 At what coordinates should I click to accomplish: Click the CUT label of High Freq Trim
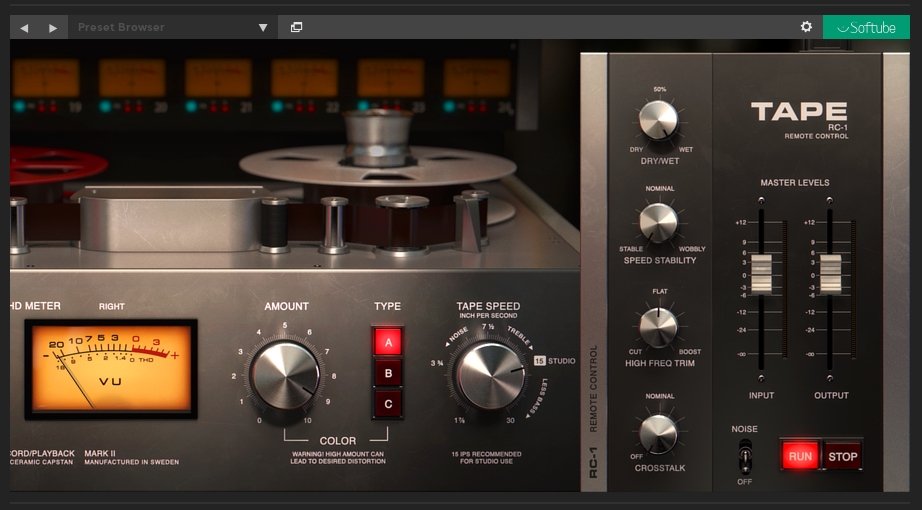pyautogui.click(x=635, y=352)
